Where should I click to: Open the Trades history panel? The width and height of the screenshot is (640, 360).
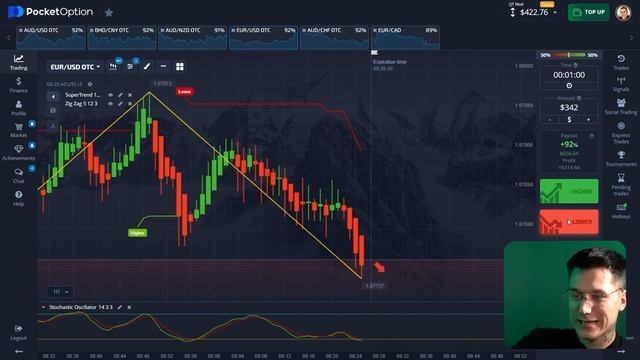tap(621, 62)
